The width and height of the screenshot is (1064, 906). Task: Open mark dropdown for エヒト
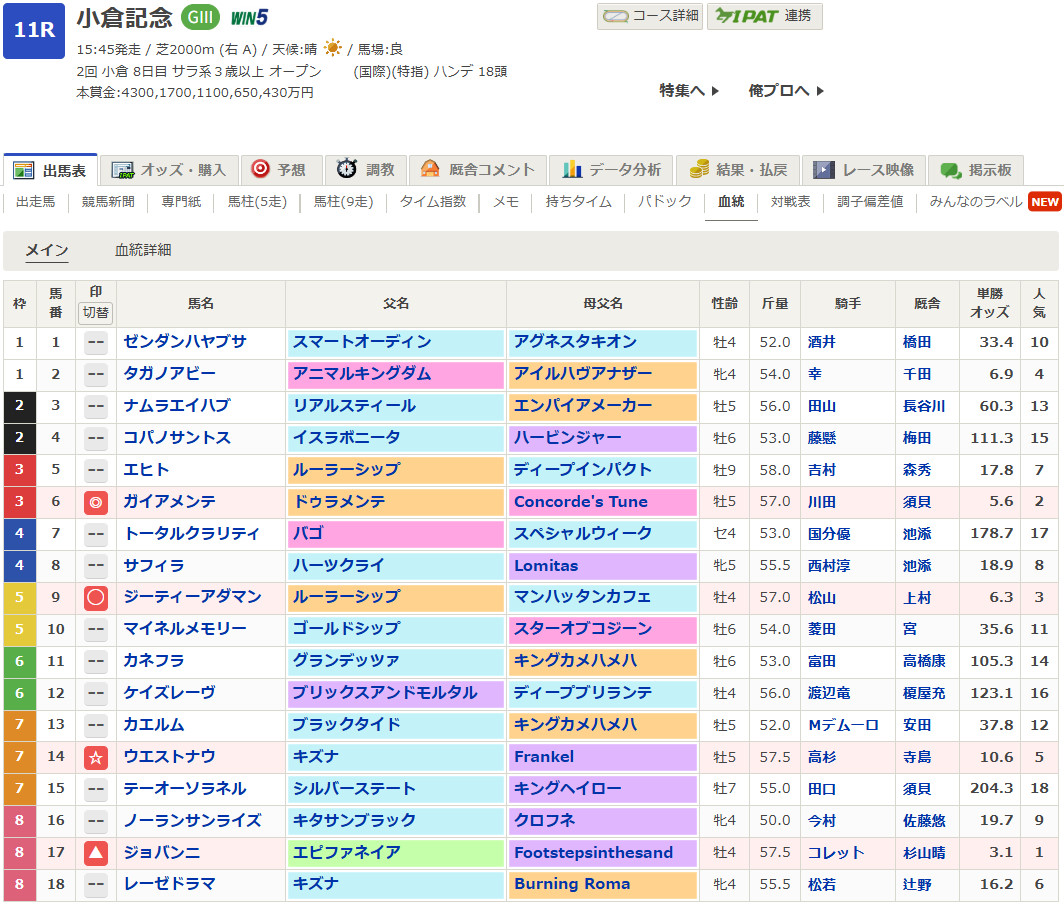pyautogui.click(x=96, y=470)
